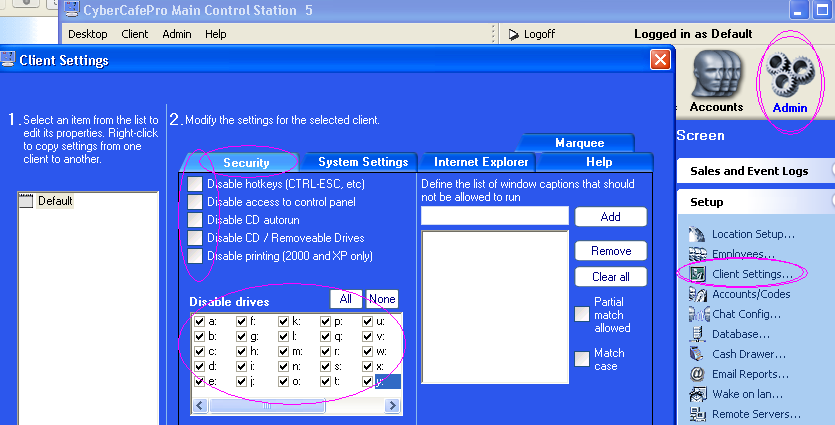Expand the Sales and Event Logs section

click(749, 171)
